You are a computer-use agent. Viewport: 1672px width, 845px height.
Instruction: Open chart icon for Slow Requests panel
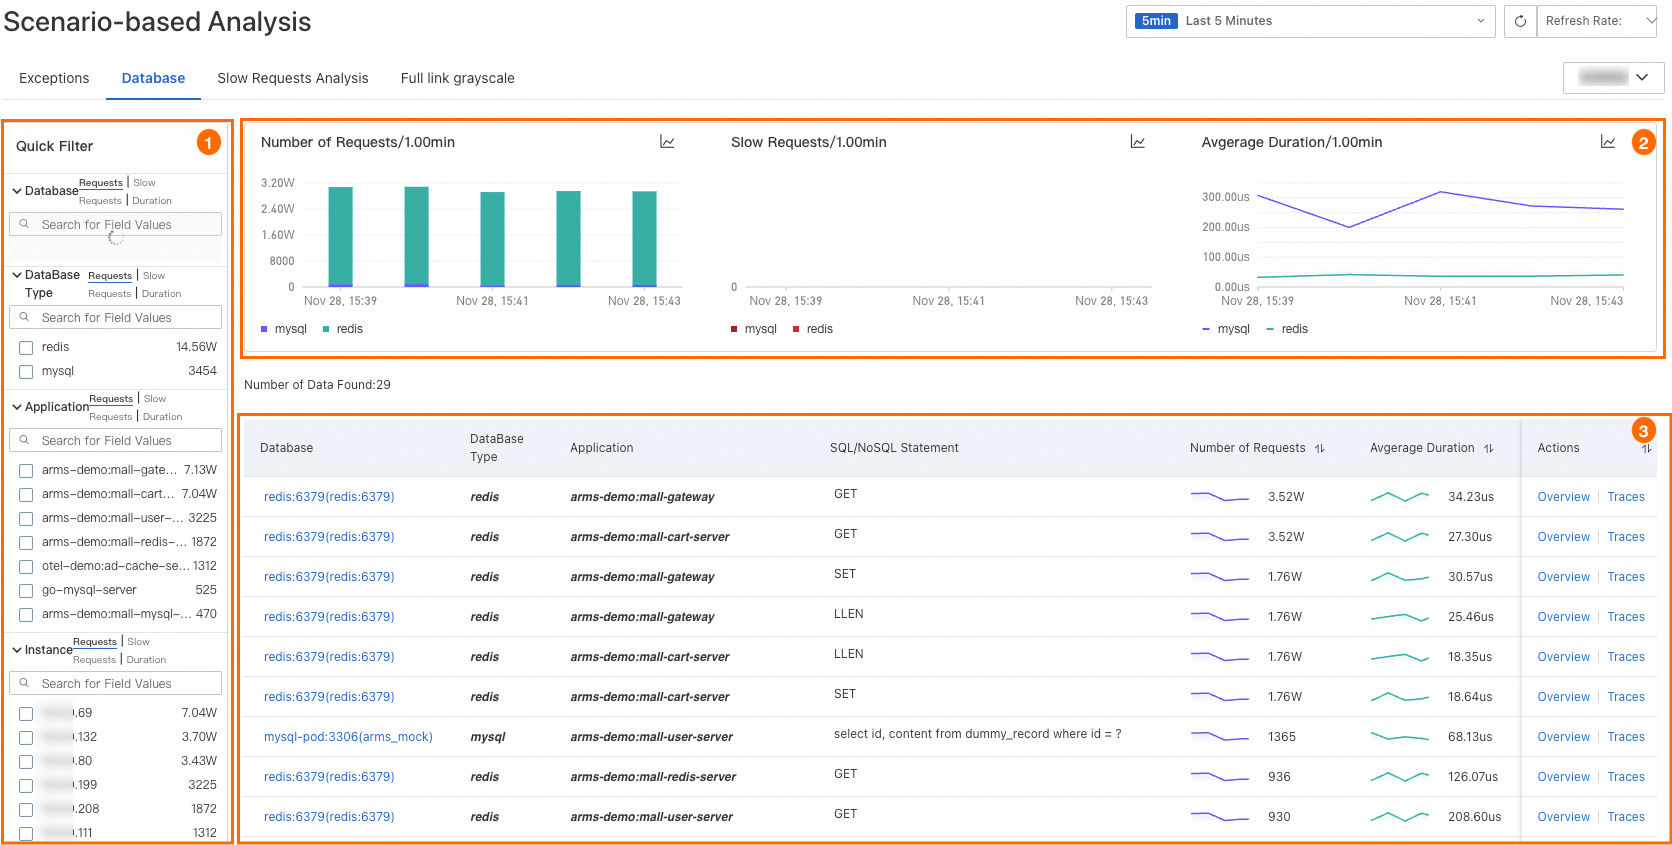(1137, 142)
